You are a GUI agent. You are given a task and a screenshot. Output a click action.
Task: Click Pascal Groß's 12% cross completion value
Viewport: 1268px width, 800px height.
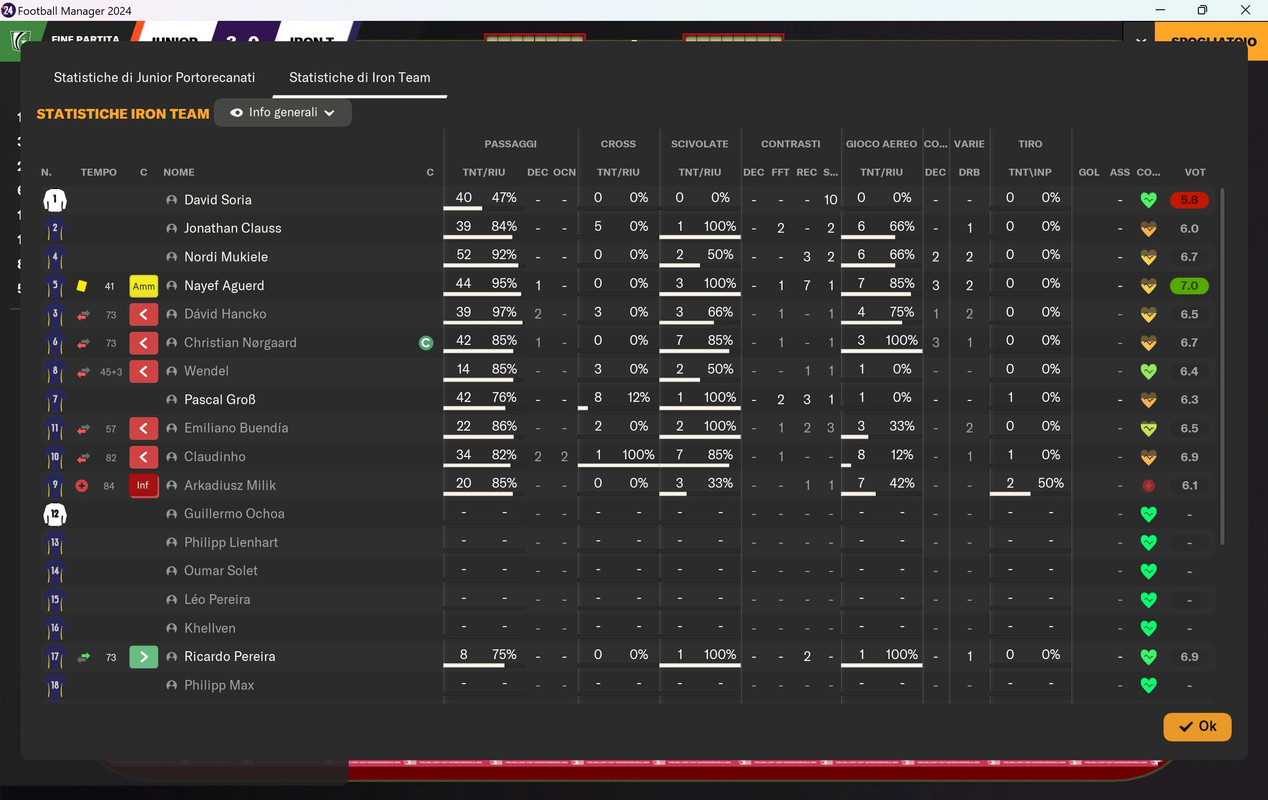point(639,398)
